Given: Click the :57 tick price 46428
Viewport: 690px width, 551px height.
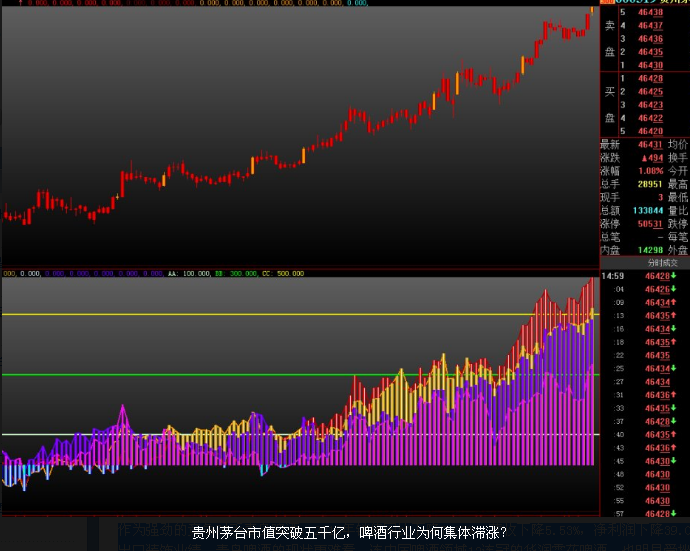Looking at the screenshot, I should 657,514.
